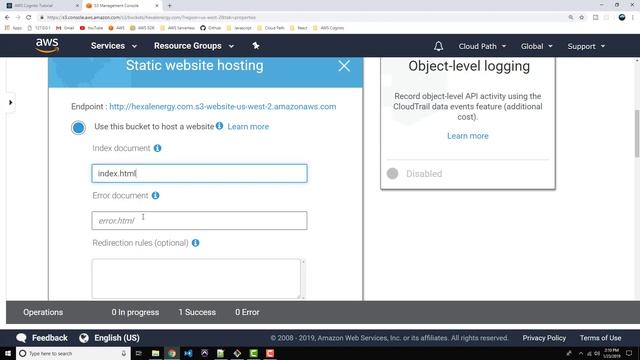The height and width of the screenshot is (360, 640).
Task: Click the page vertical scrollbar thumb
Action: [637, 133]
